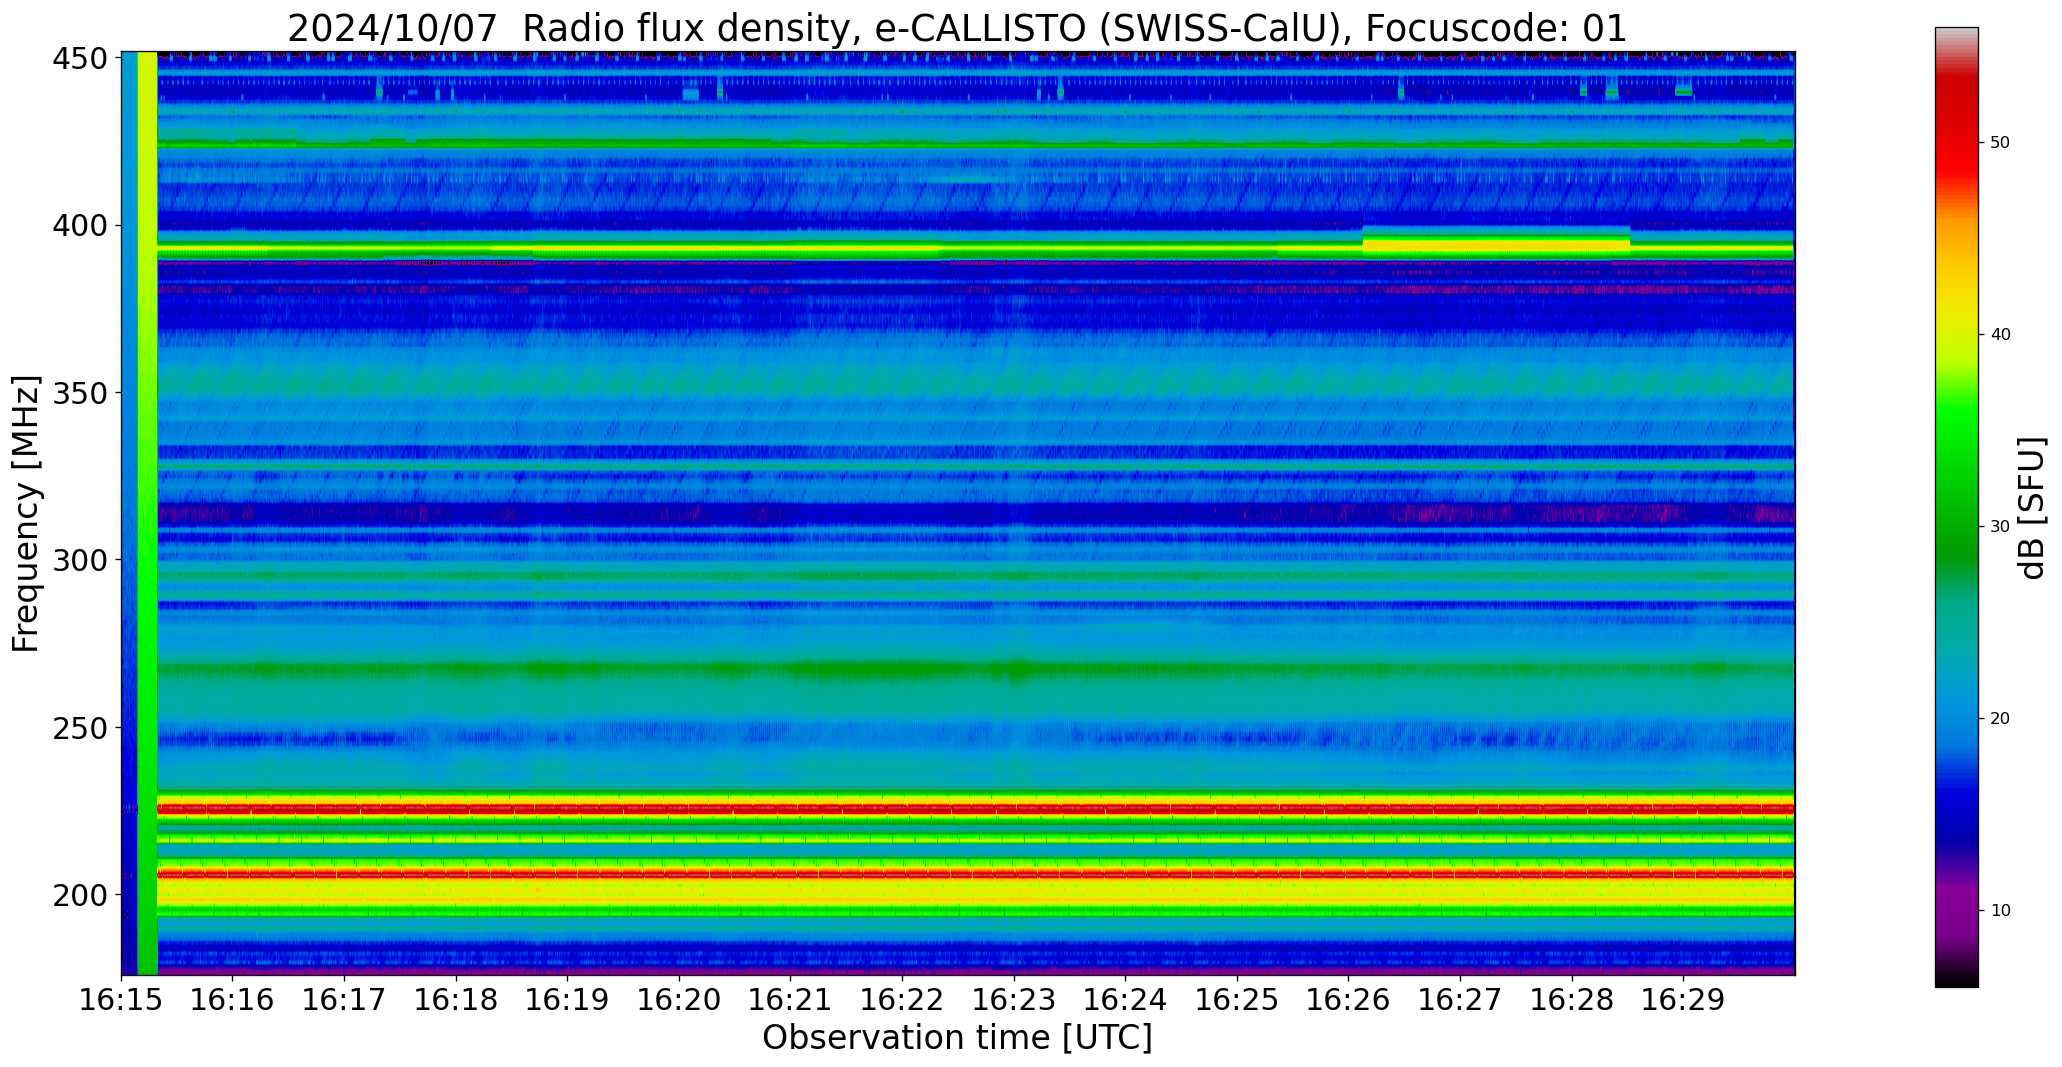The width and height of the screenshot is (2062, 1067).
Task: Click the colorbar 50 tick label
Action: pyautogui.click(x=2000, y=143)
